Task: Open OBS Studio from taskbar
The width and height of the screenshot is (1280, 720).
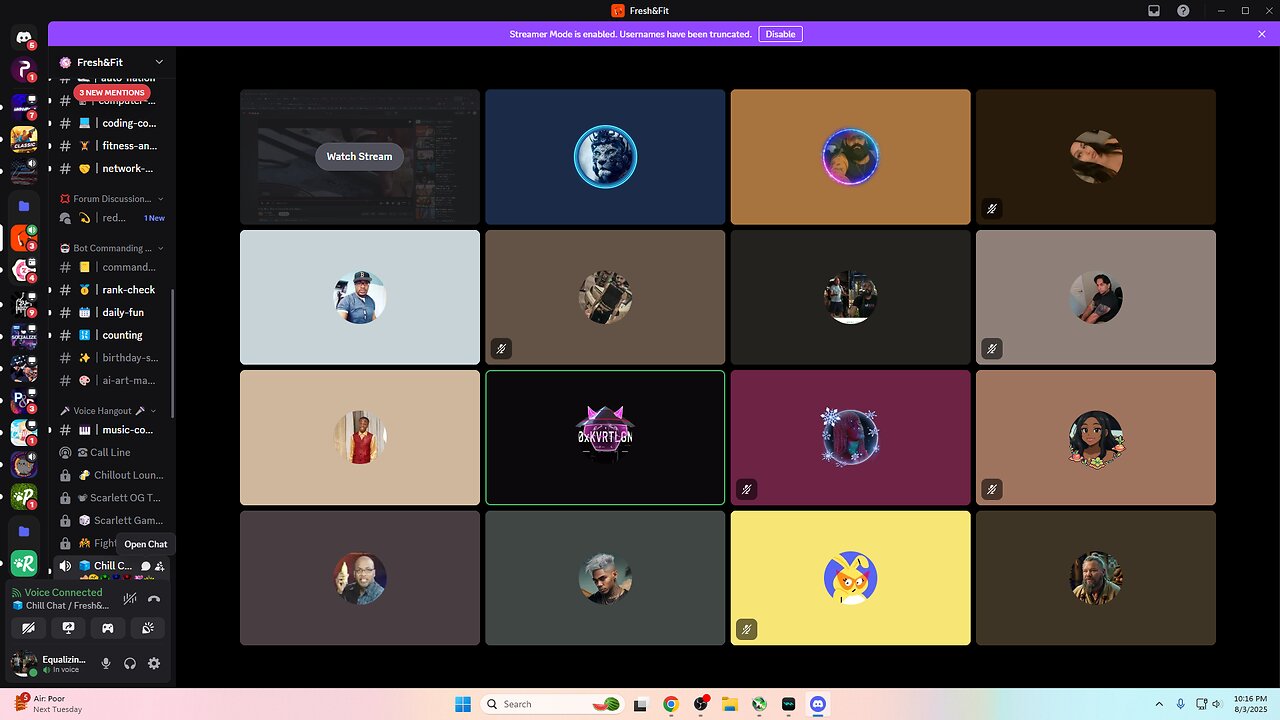Action: tap(701, 704)
